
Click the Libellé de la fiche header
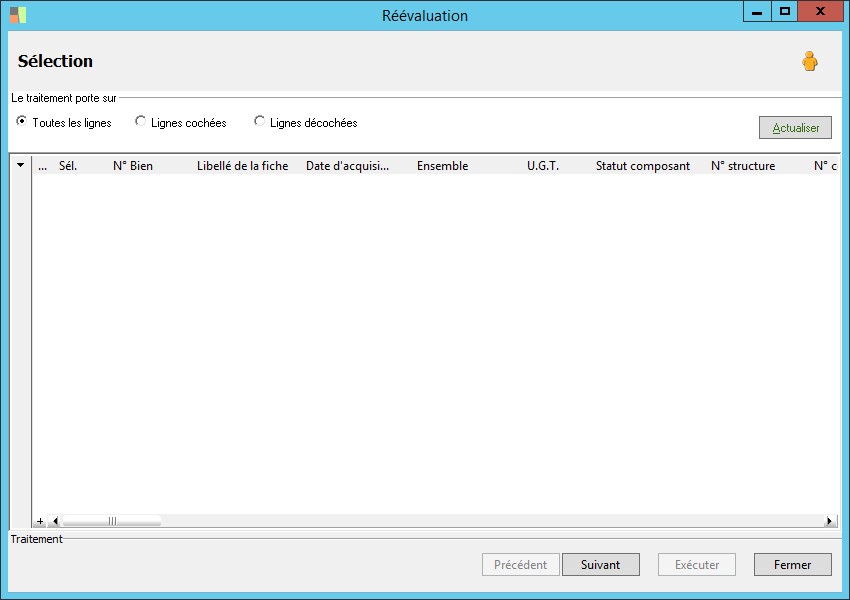pos(242,166)
